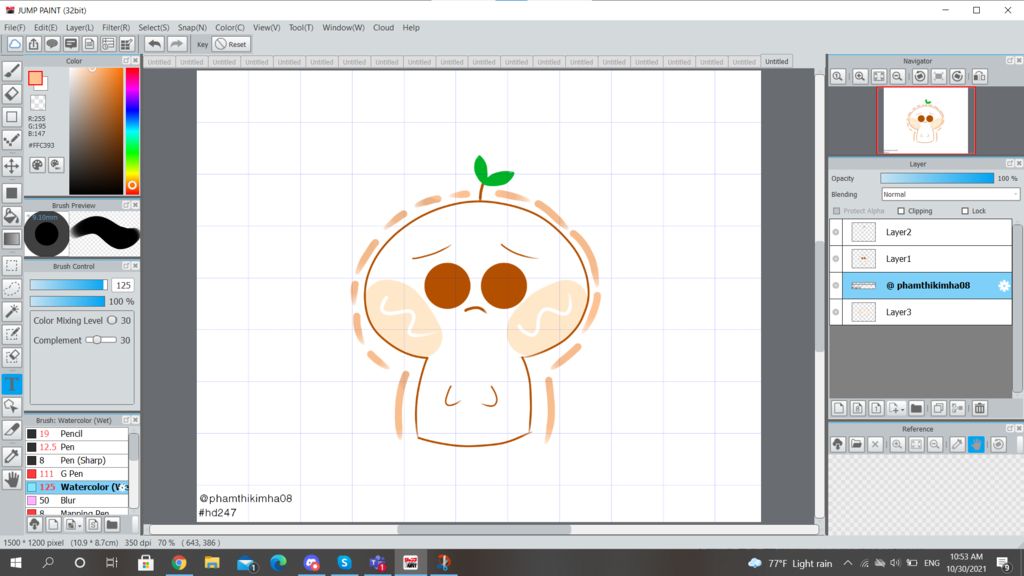Select the G Pen brush

76,473
